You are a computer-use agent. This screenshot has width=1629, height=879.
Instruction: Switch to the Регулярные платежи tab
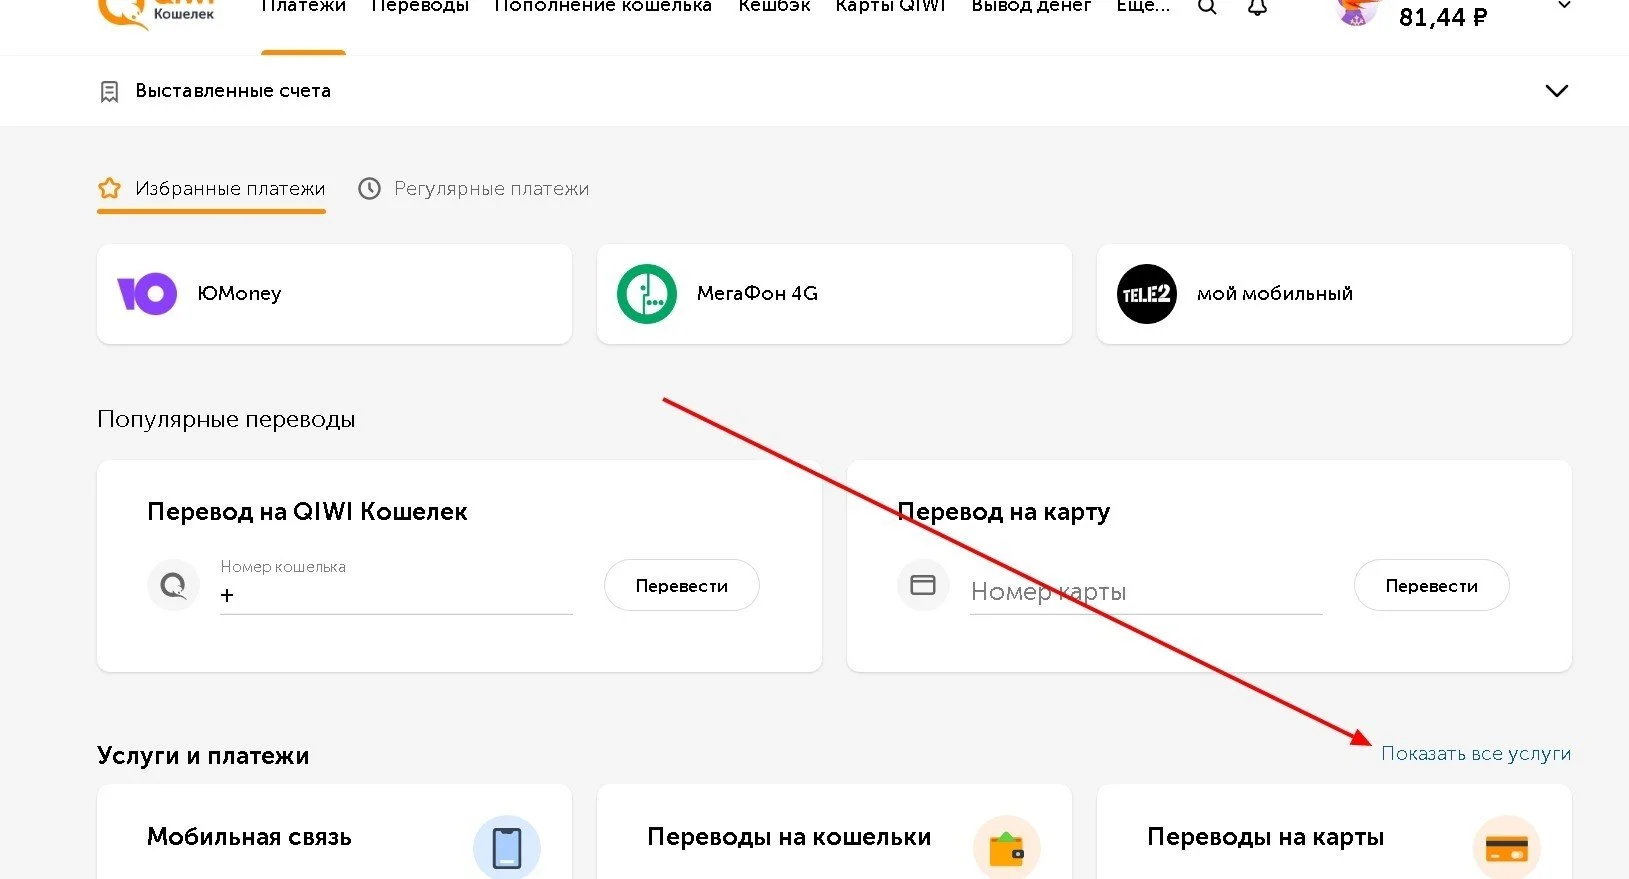tap(474, 189)
